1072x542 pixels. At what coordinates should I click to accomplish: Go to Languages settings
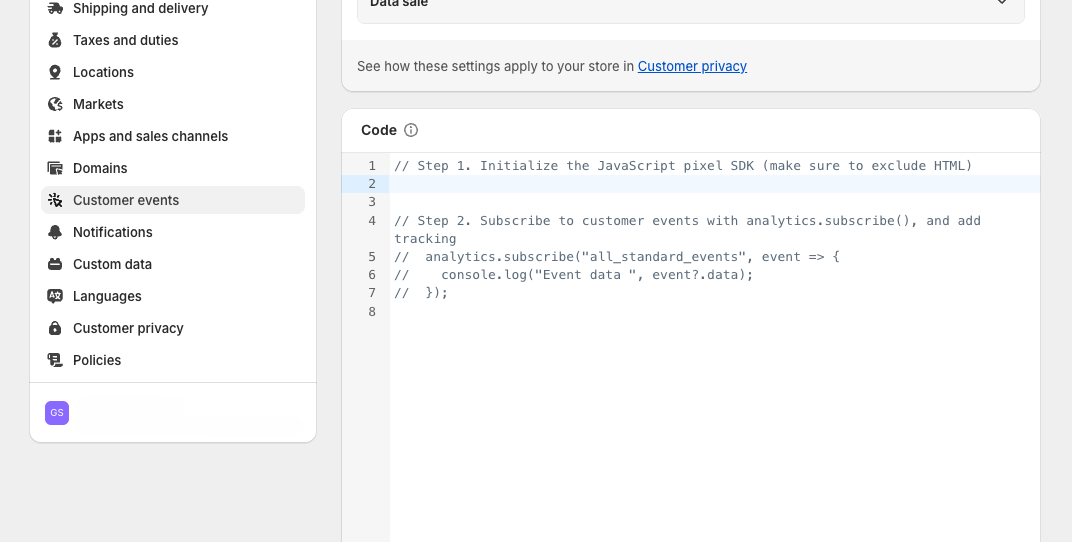pos(173,297)
